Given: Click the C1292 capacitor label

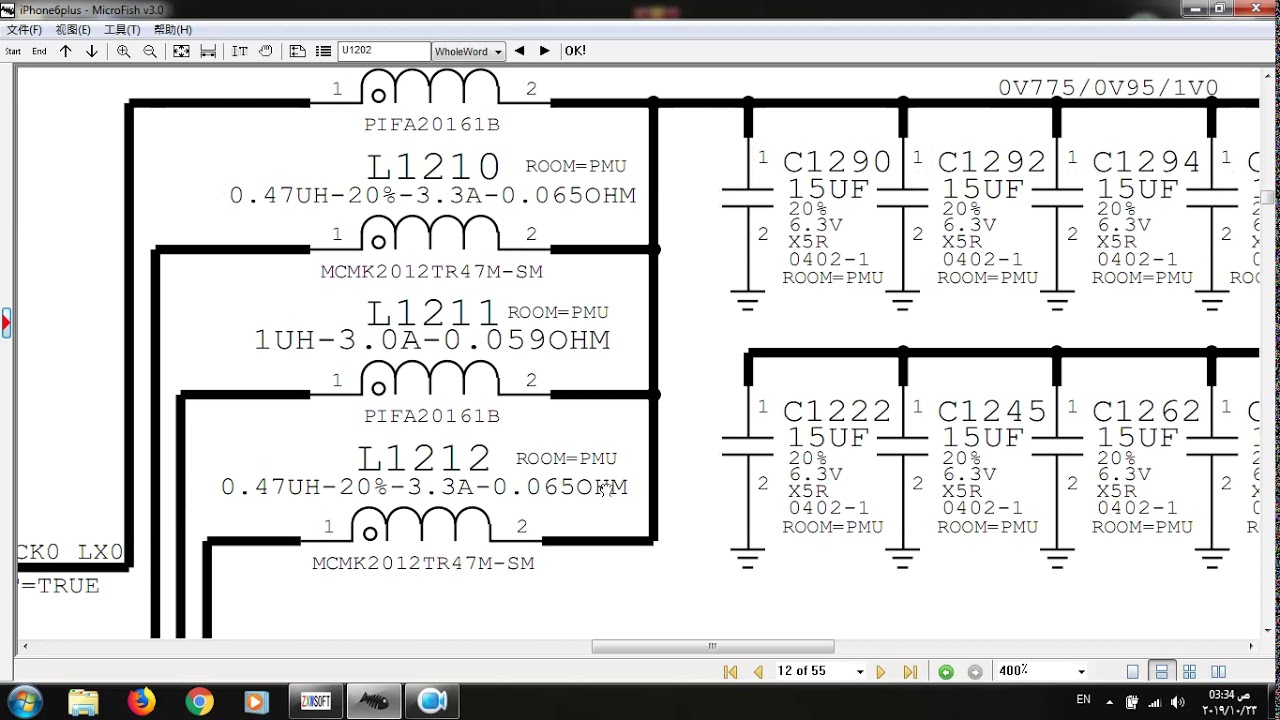Looking at the screenshot, I should point(992,162).
